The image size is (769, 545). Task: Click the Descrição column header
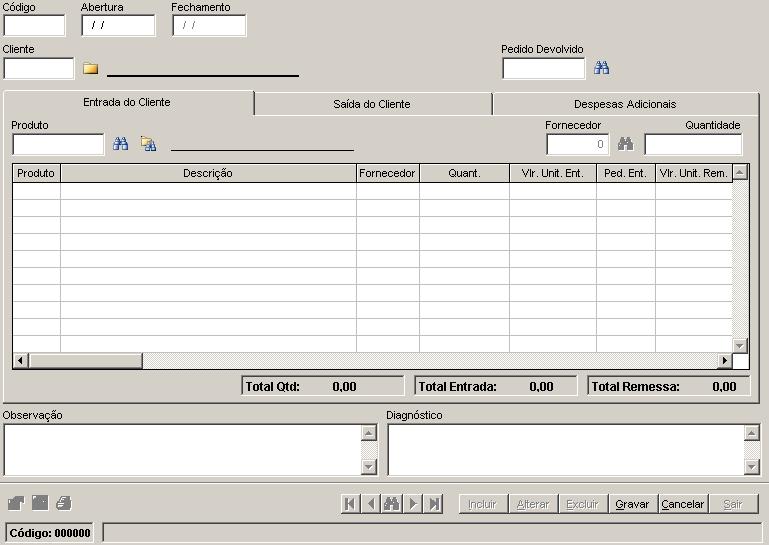tap(208, 173)
